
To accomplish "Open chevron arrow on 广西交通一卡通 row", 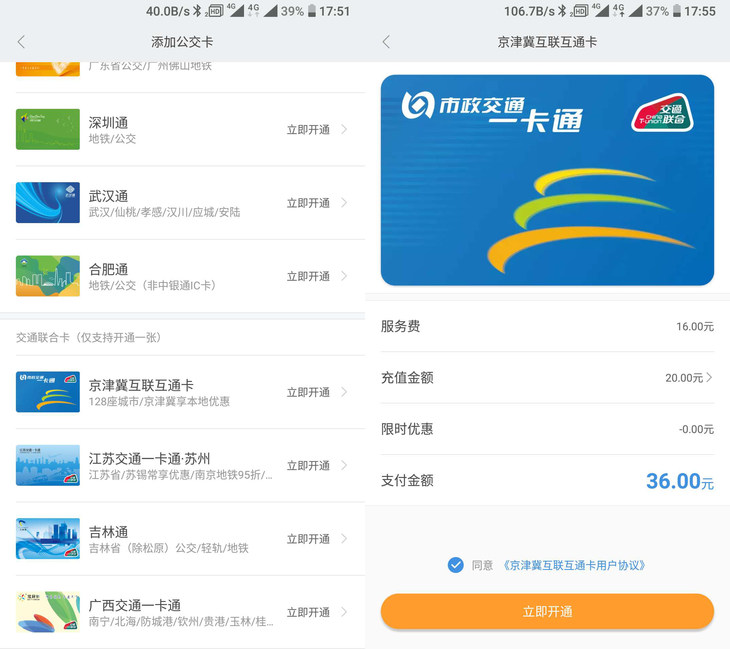I will click(345, 612).
